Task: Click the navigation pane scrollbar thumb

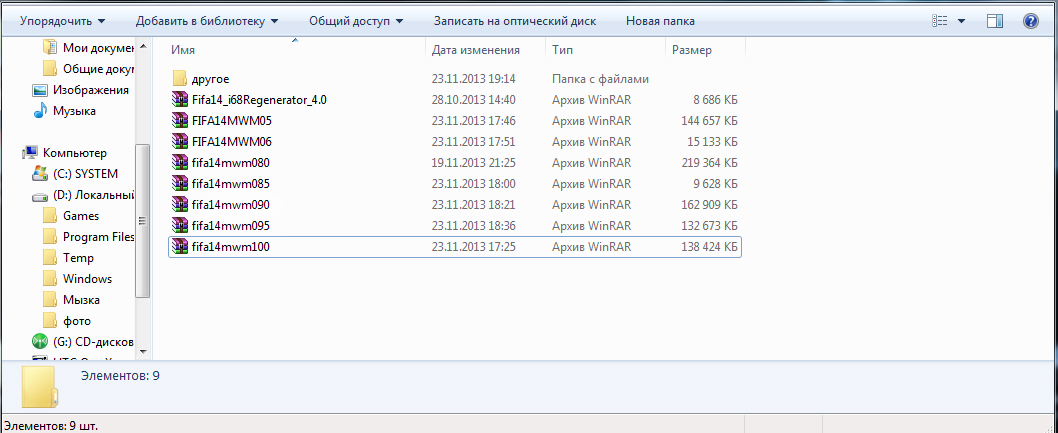Action: [143, 221]
